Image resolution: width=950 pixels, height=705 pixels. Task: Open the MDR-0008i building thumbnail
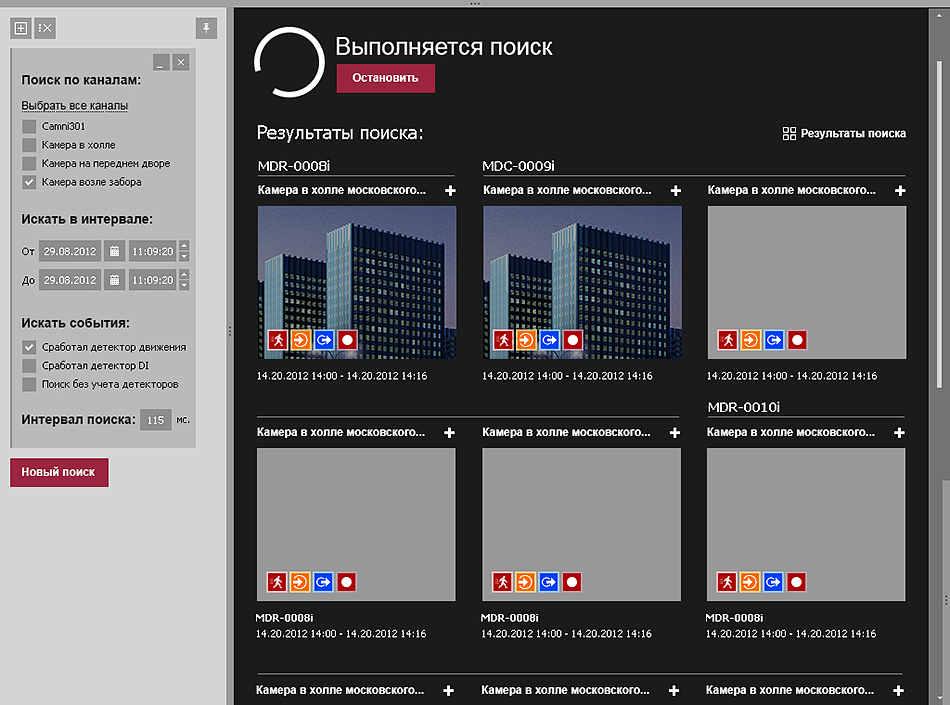tap(357, 282)
